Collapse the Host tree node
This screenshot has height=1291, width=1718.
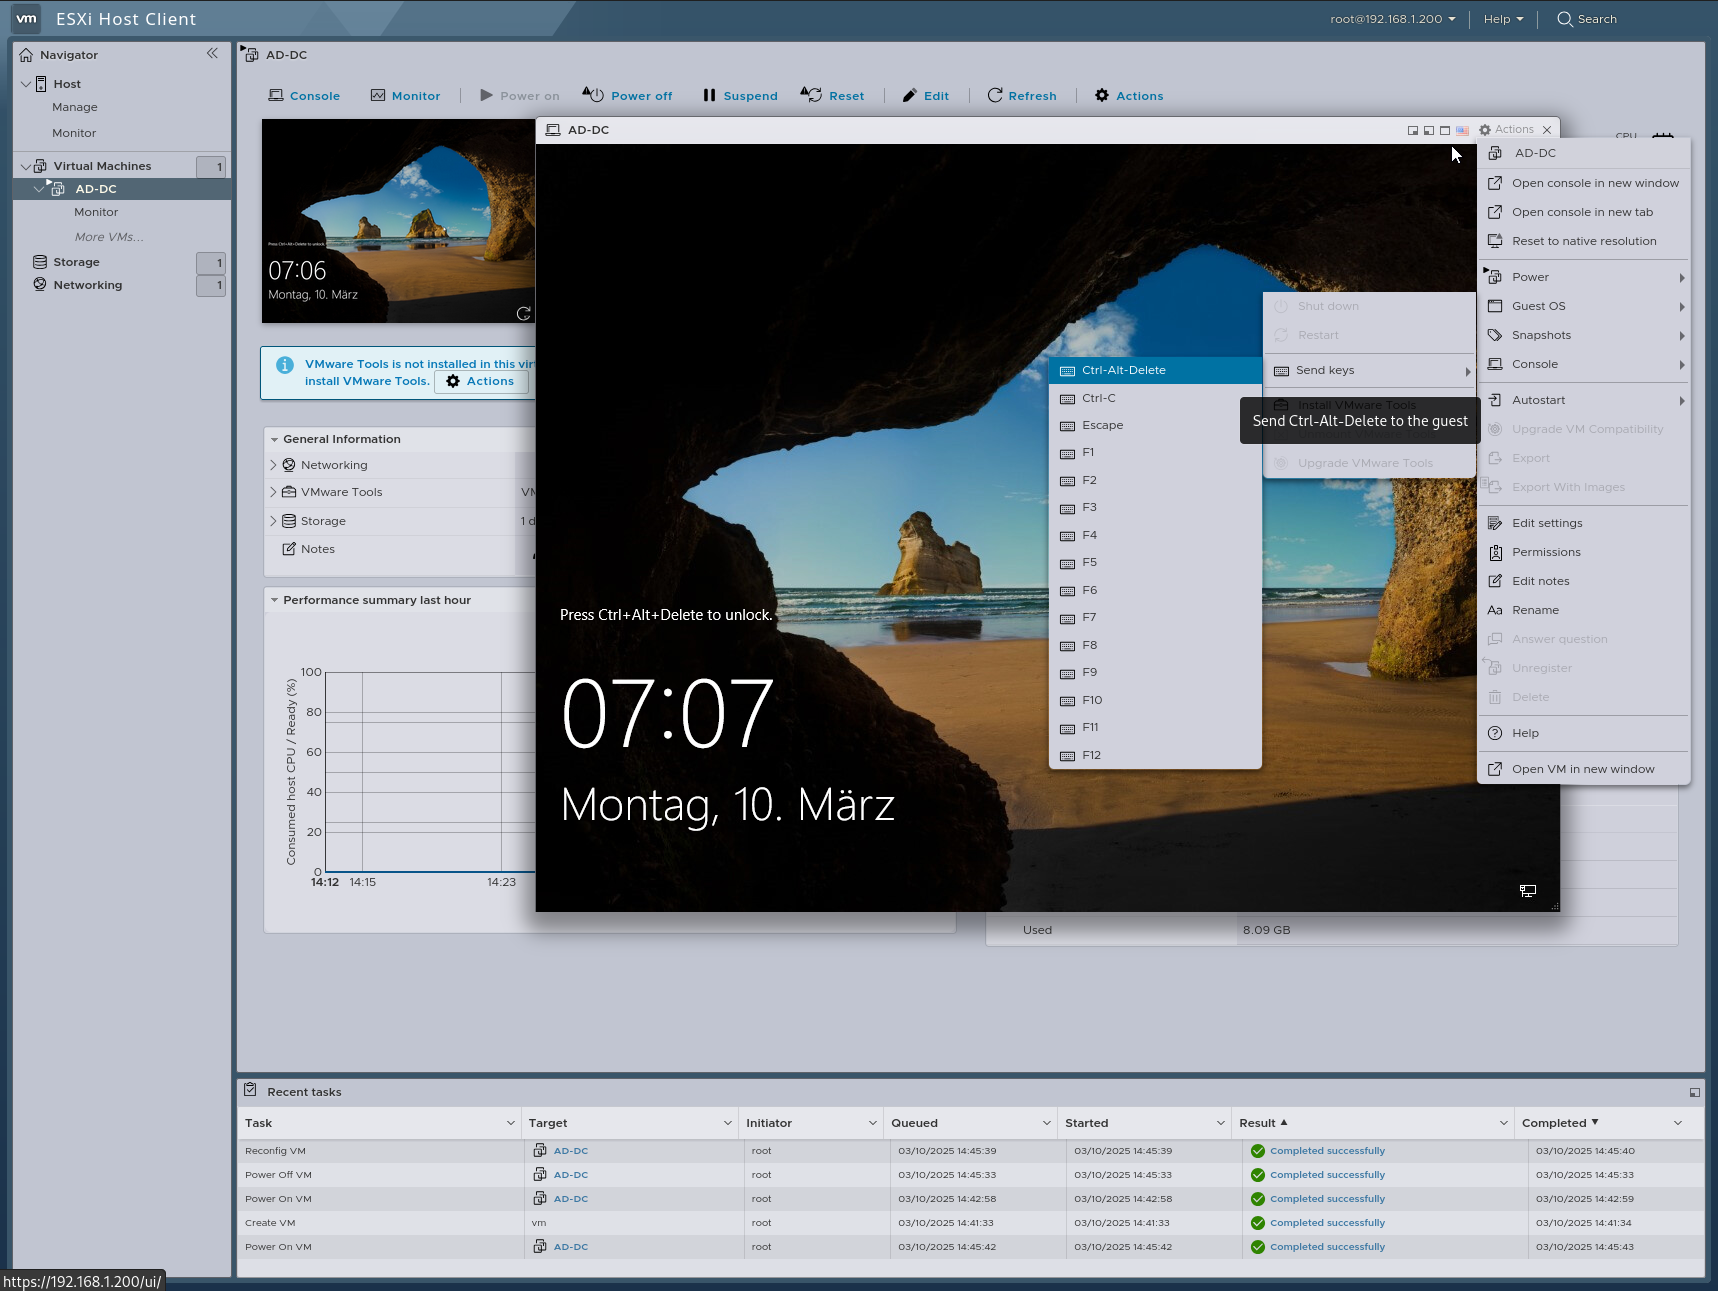(x=26, y=84)
